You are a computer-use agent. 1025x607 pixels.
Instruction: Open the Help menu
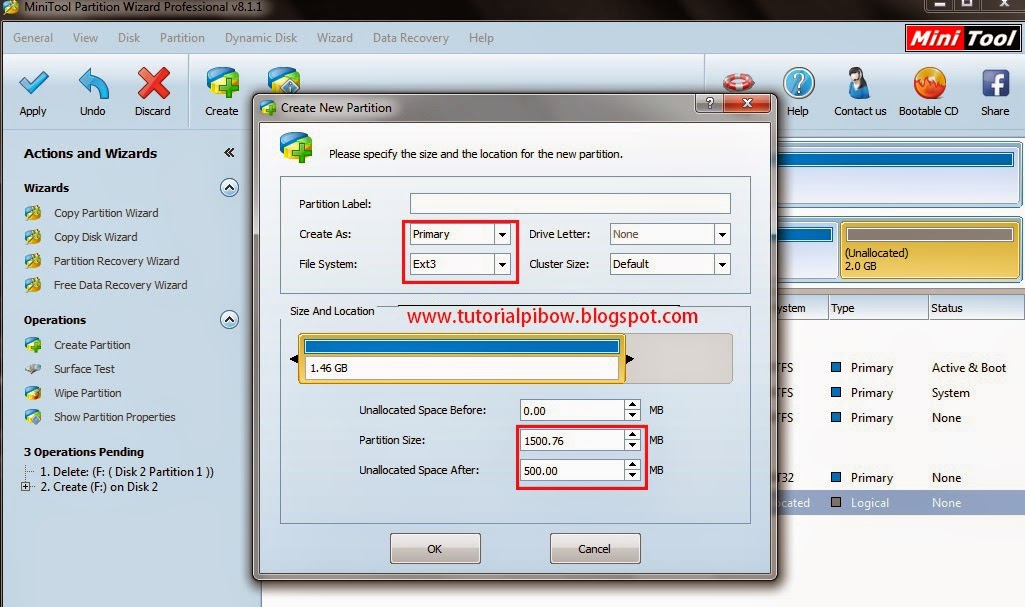[481, 38]
